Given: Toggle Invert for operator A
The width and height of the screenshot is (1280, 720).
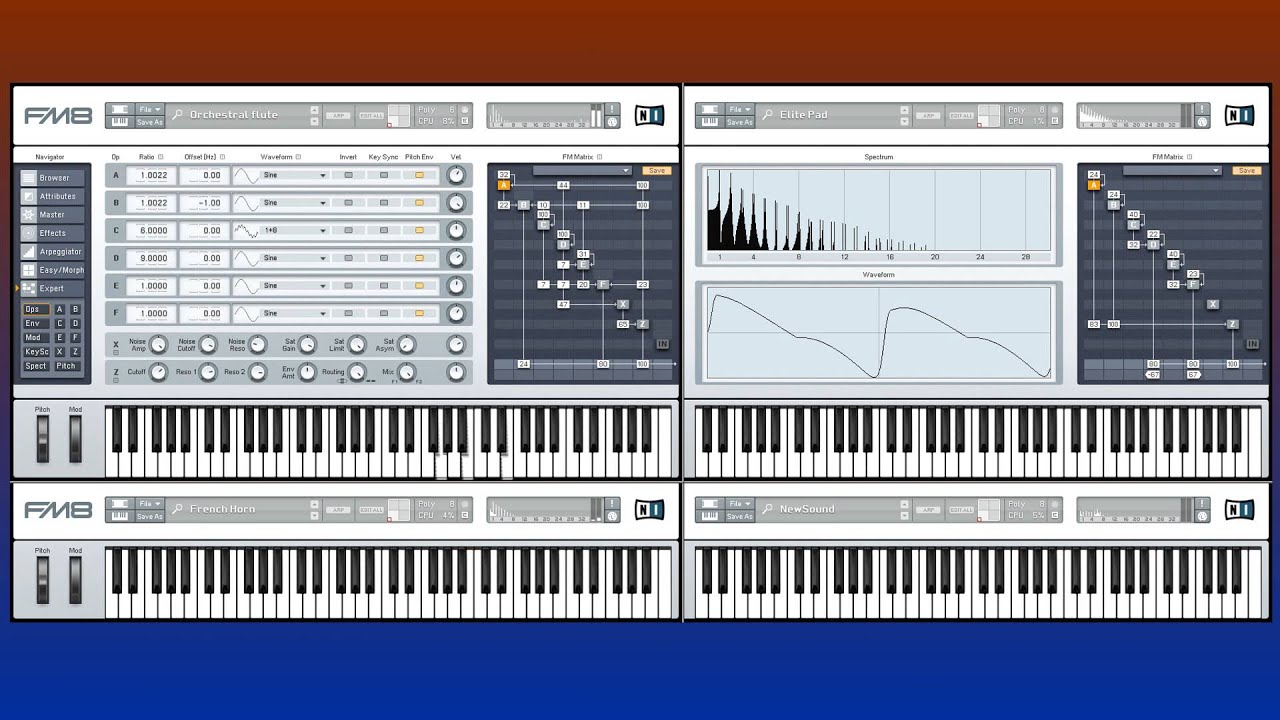Looking at the screenshot, I should pyautogui.click(x=348, y=175).
